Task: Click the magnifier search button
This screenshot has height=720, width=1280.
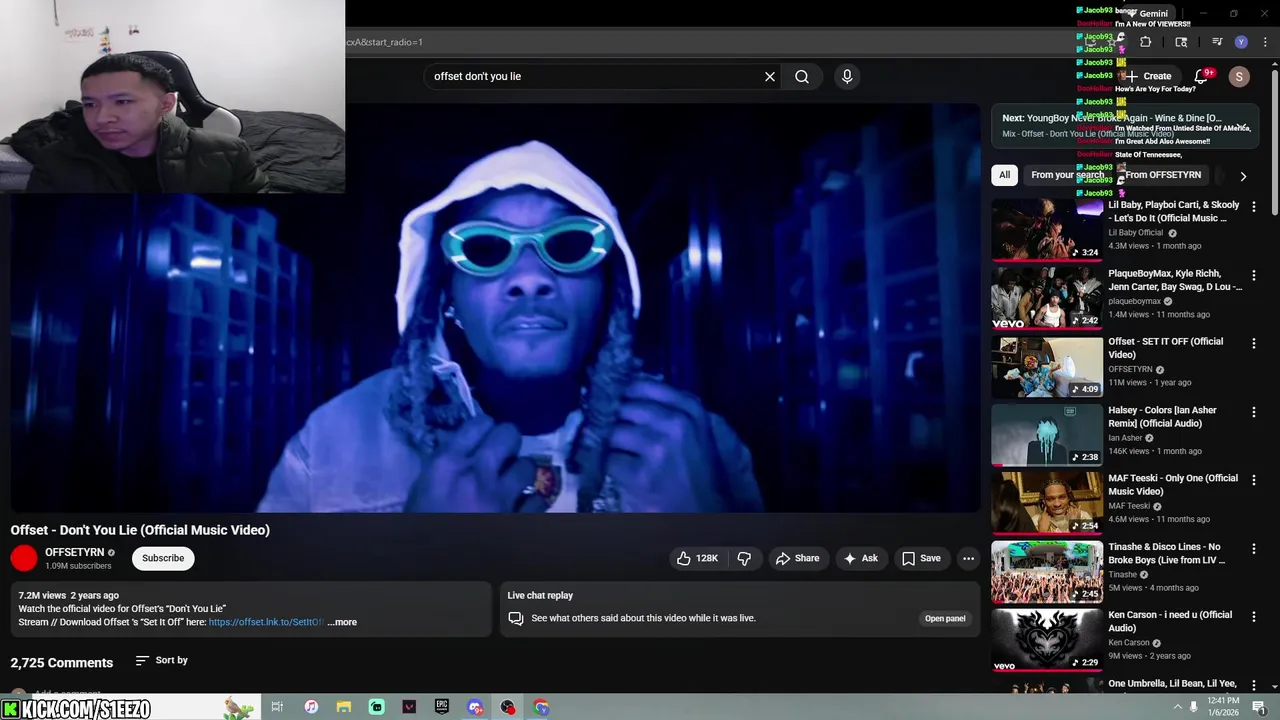Action: coord(802,76)
